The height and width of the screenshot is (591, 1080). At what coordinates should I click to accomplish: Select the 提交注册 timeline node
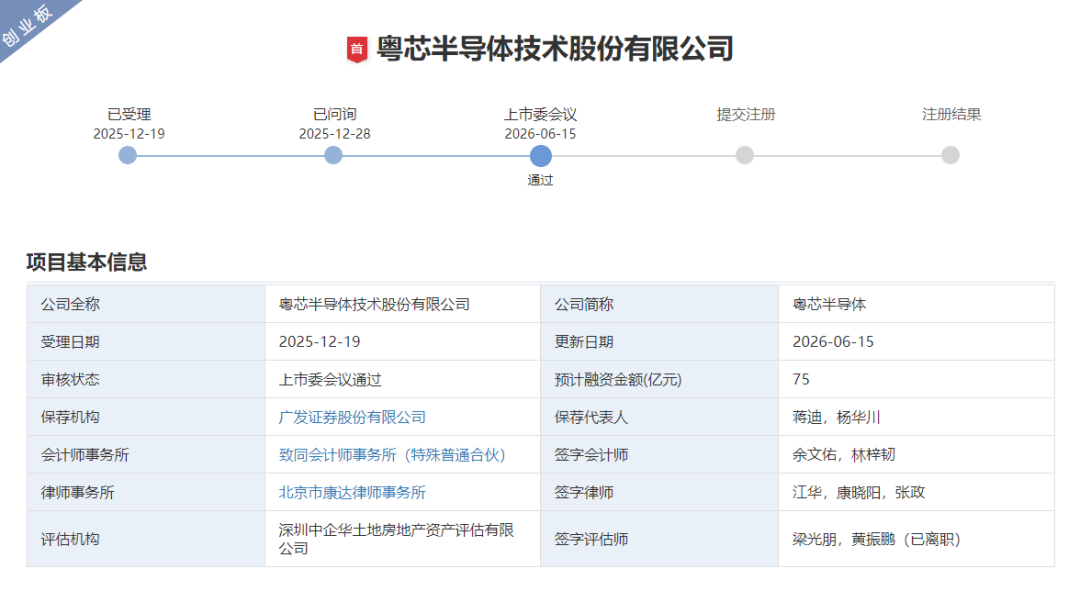(745, 156)
